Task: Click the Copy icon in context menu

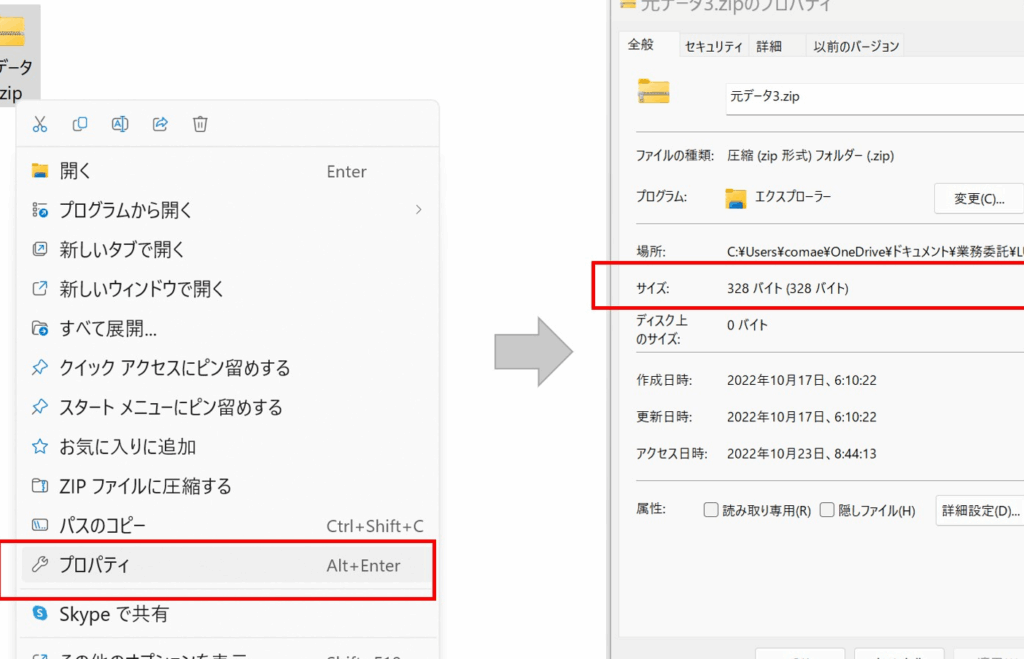Action: click(x=80, y=124)
